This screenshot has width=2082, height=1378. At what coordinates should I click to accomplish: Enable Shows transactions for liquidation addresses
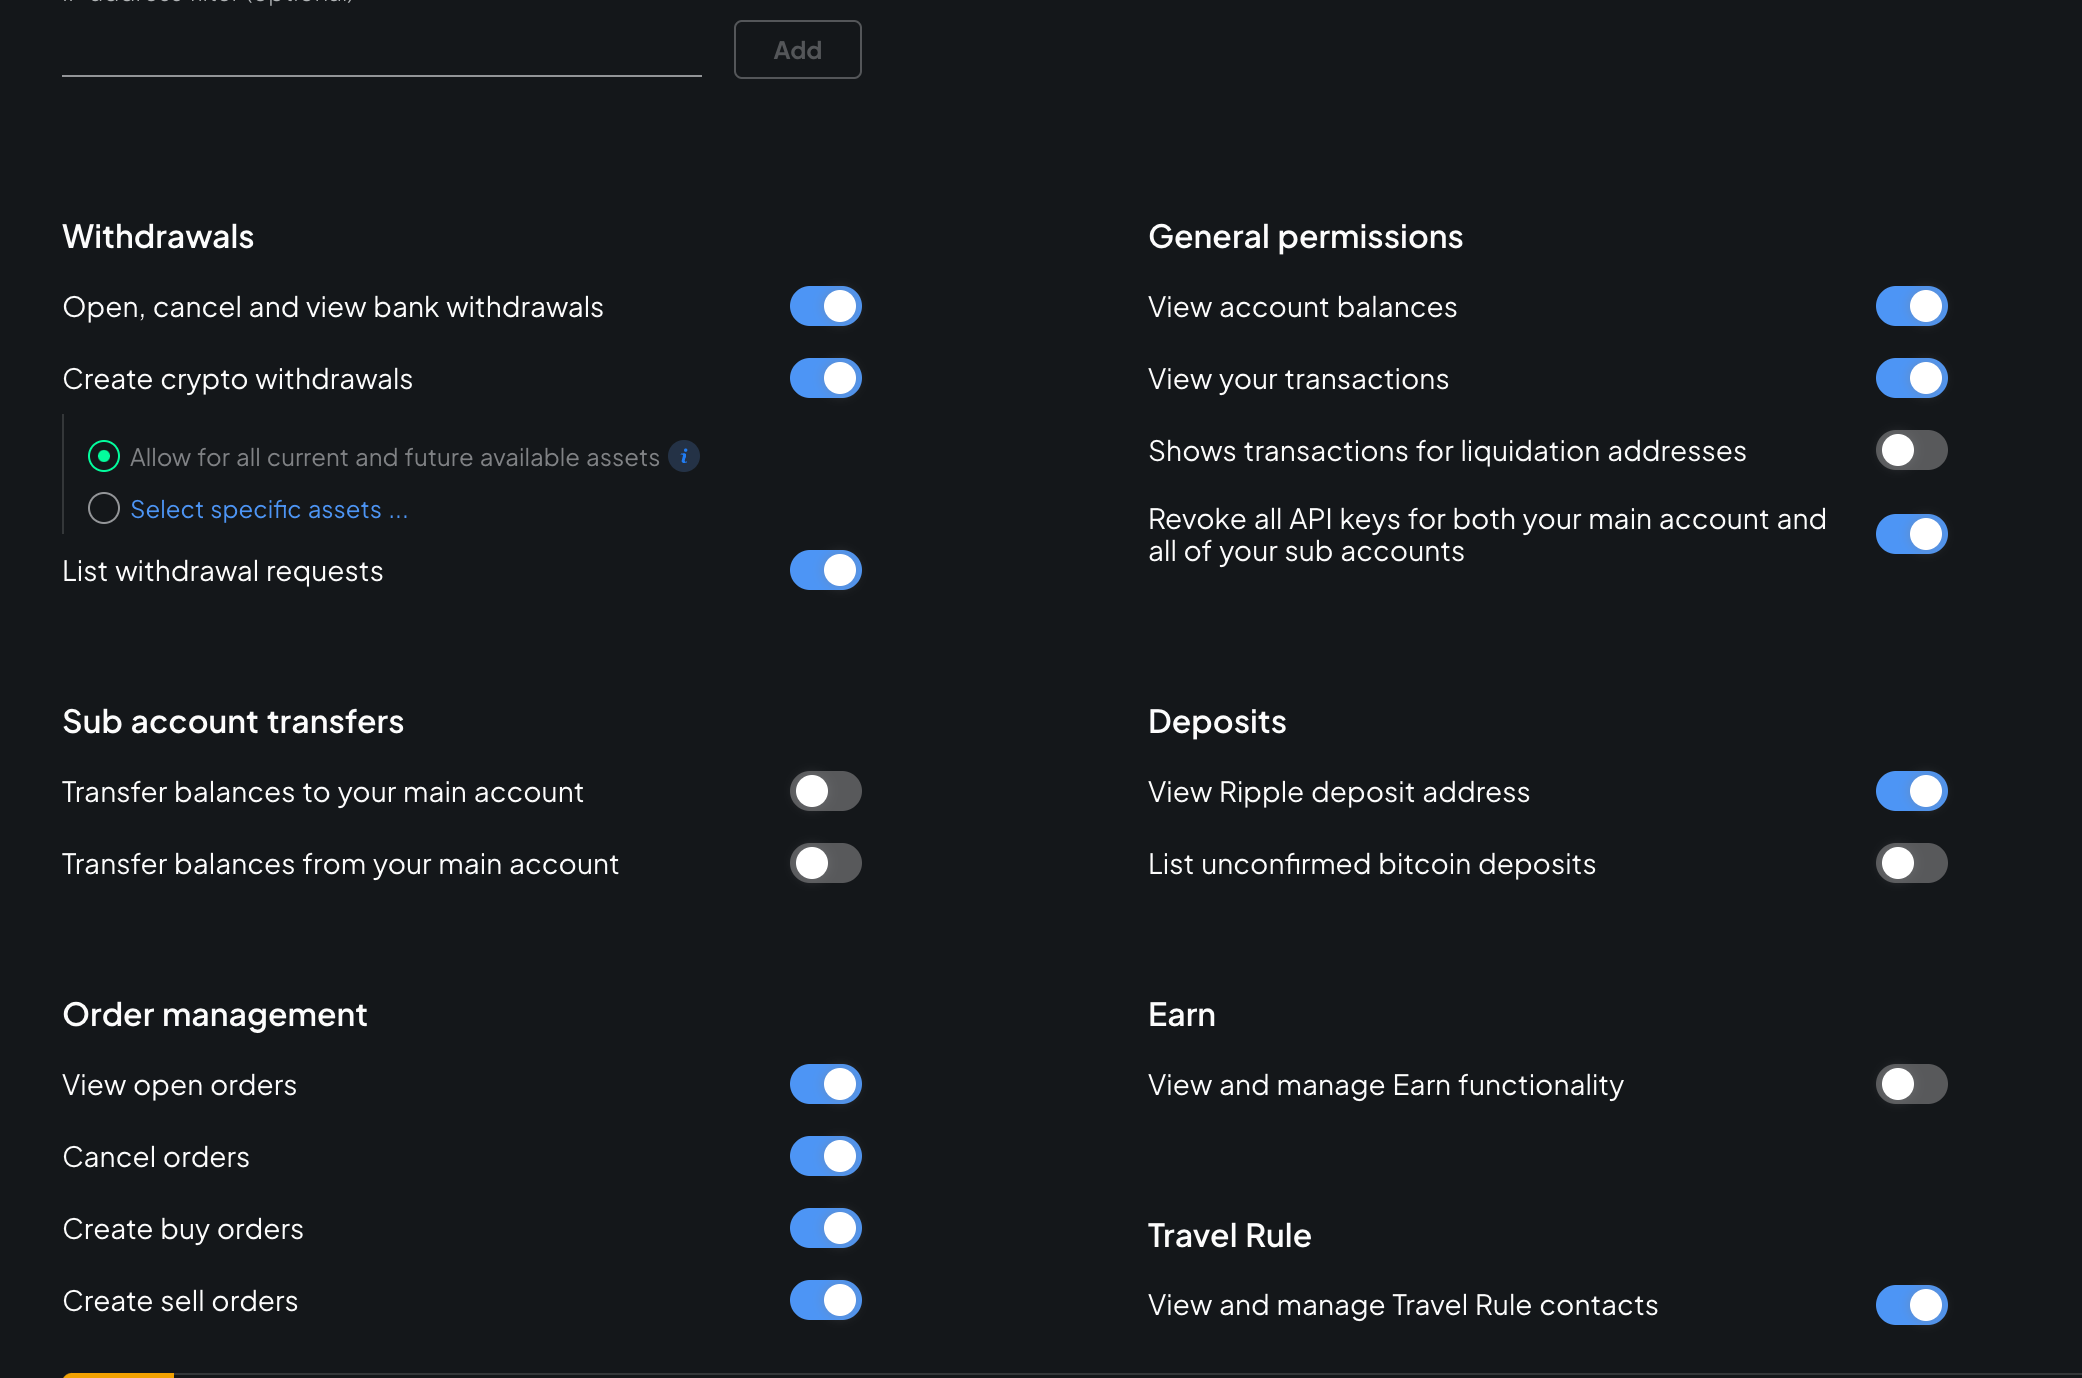1911,450
